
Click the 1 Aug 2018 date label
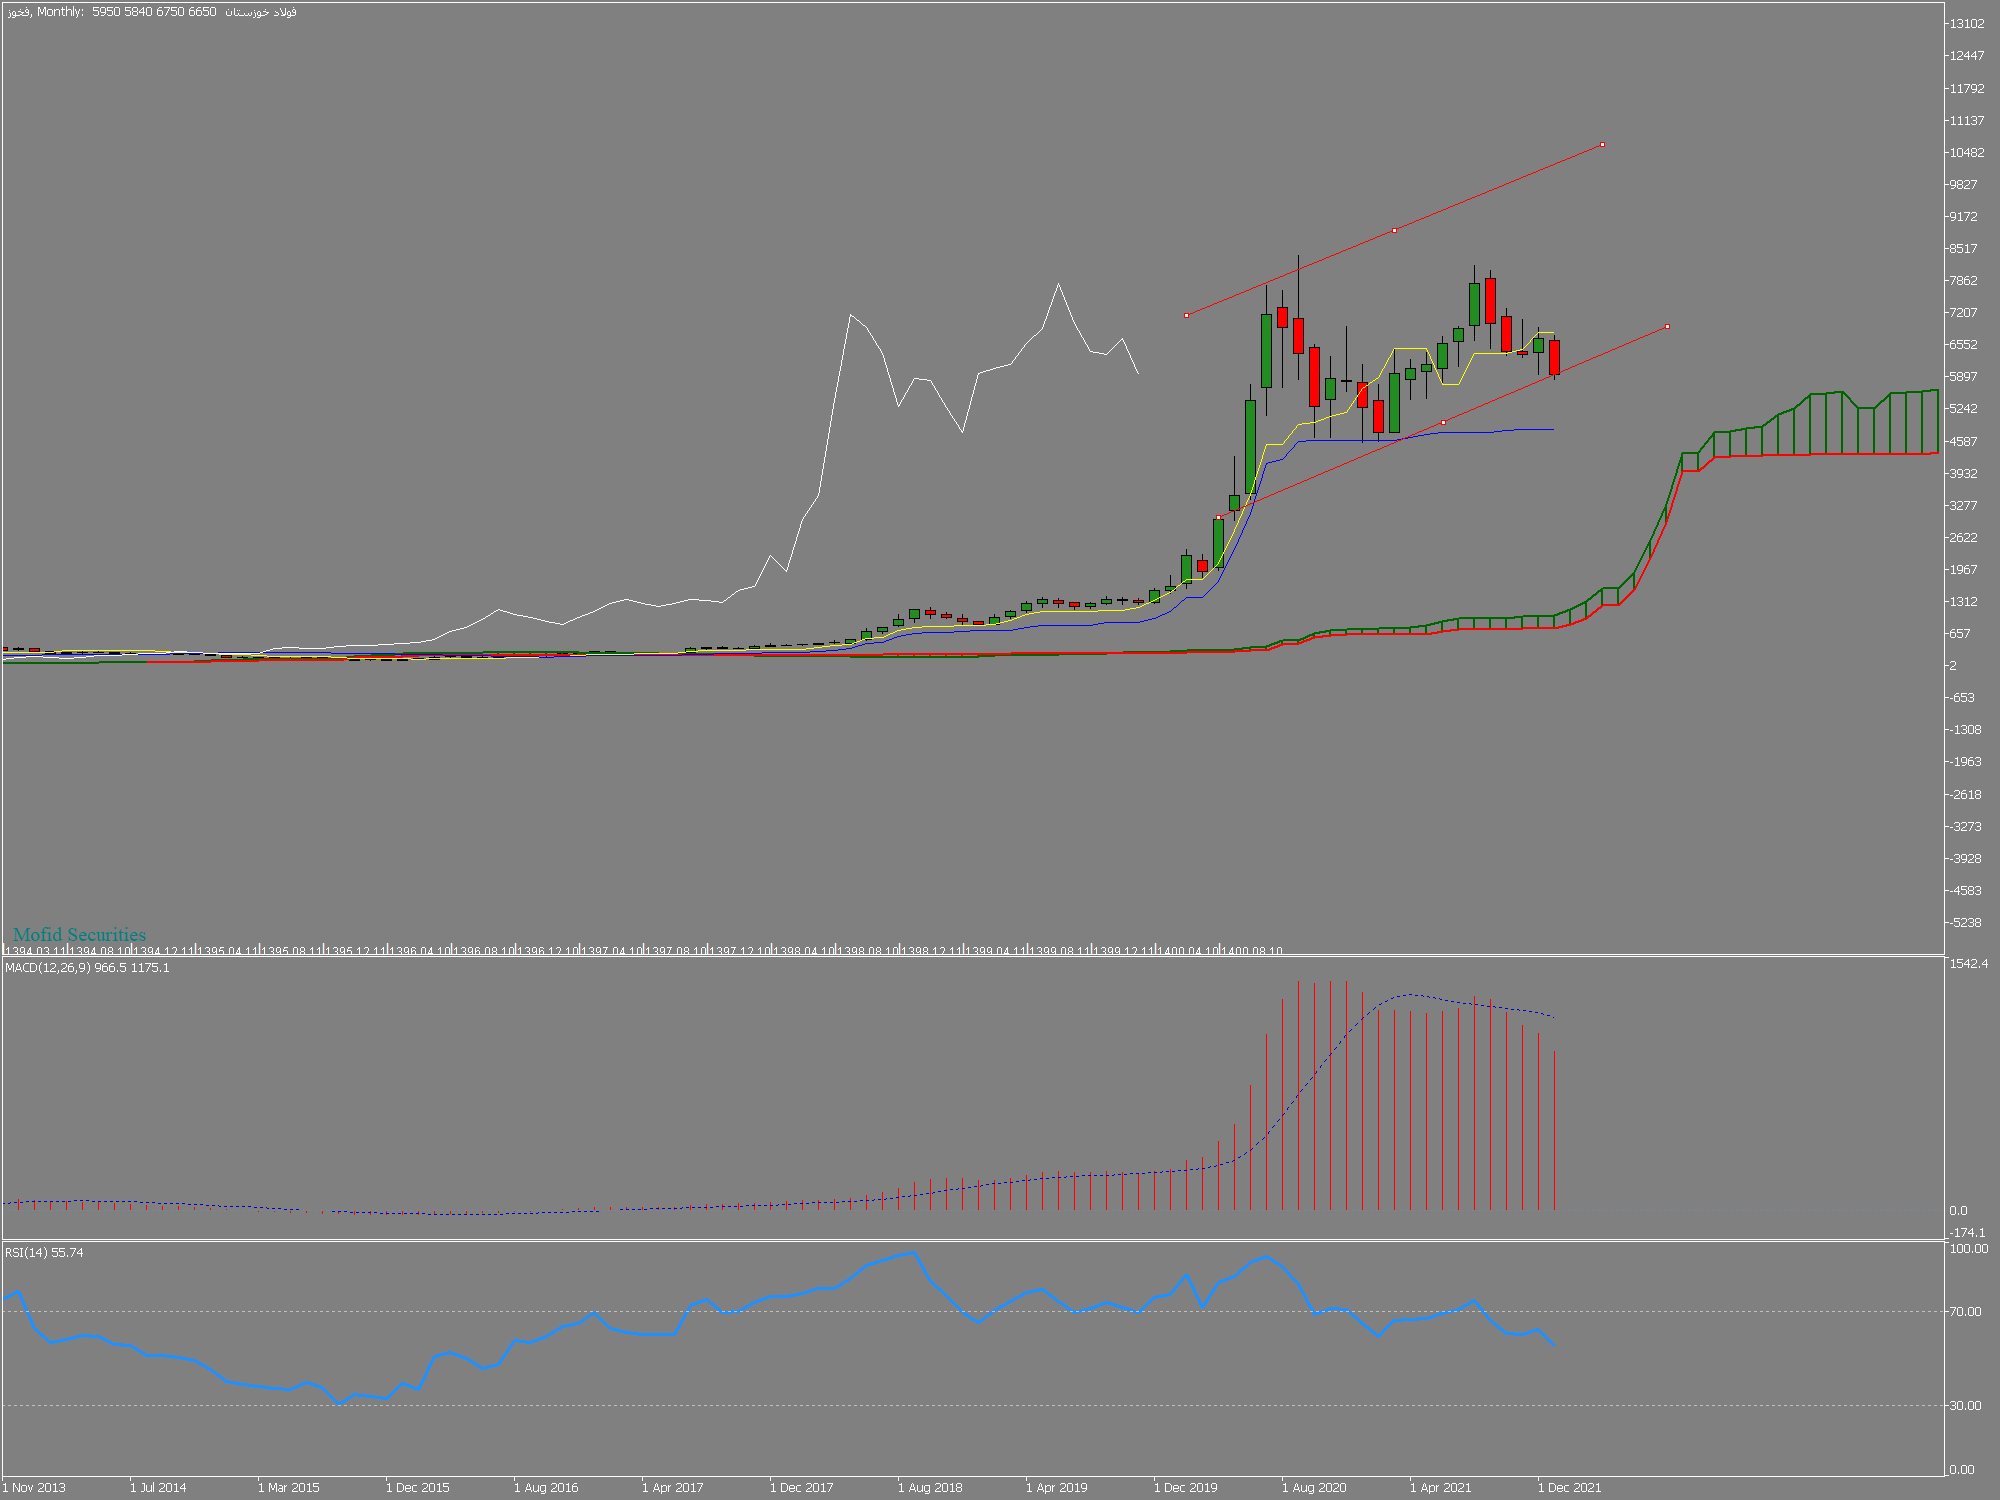click(930, 1488)
